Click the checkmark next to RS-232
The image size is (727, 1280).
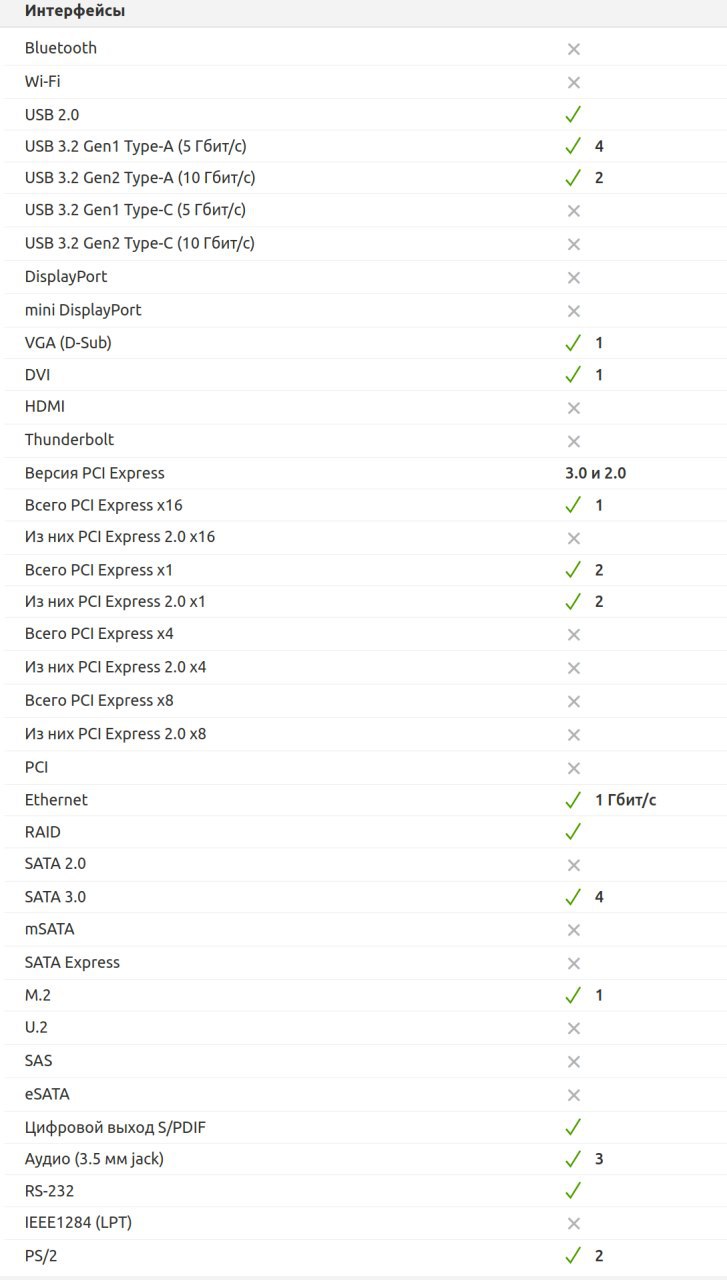[x=573, y=1191]
